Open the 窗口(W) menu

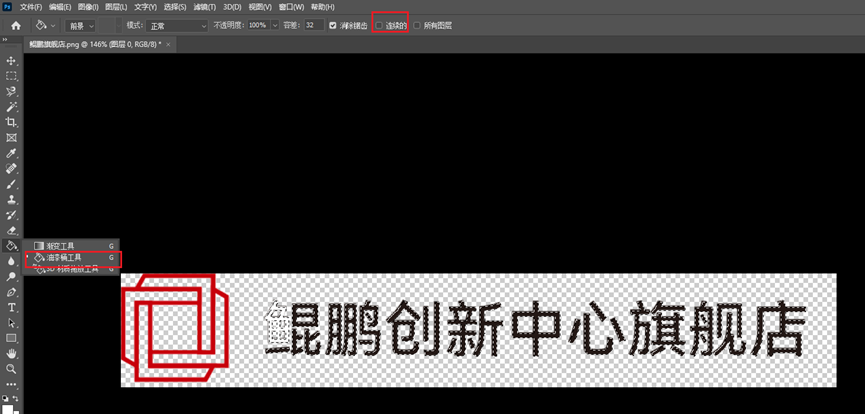click(291, 7)
